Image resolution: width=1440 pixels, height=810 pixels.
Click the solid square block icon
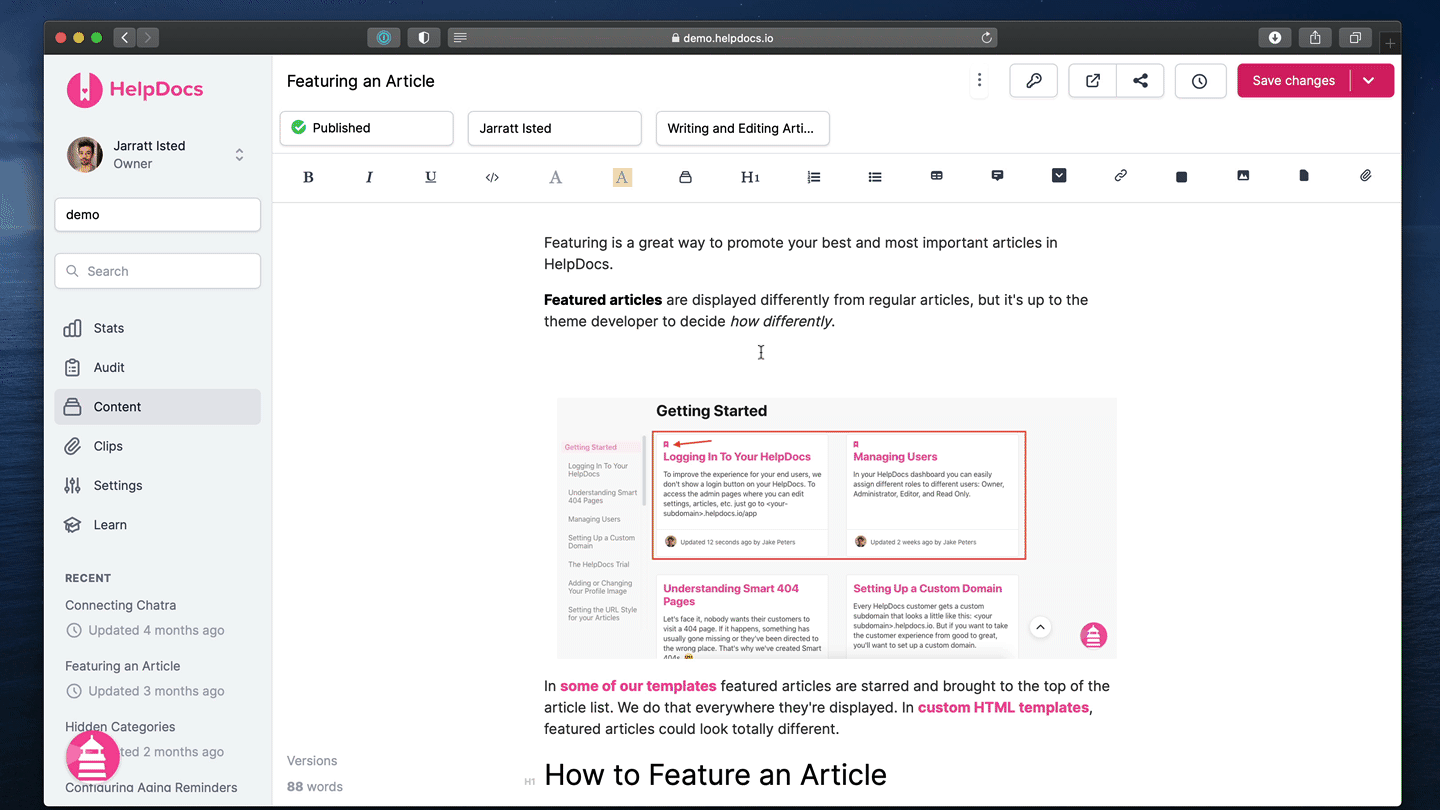1181,177
